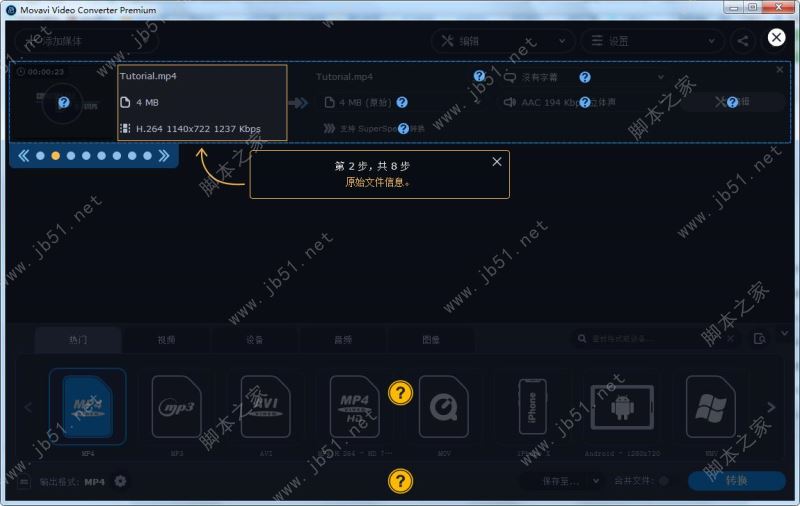
Task: Click the output format icon in the bottom-left corner
Action: (x=24, y=481)
